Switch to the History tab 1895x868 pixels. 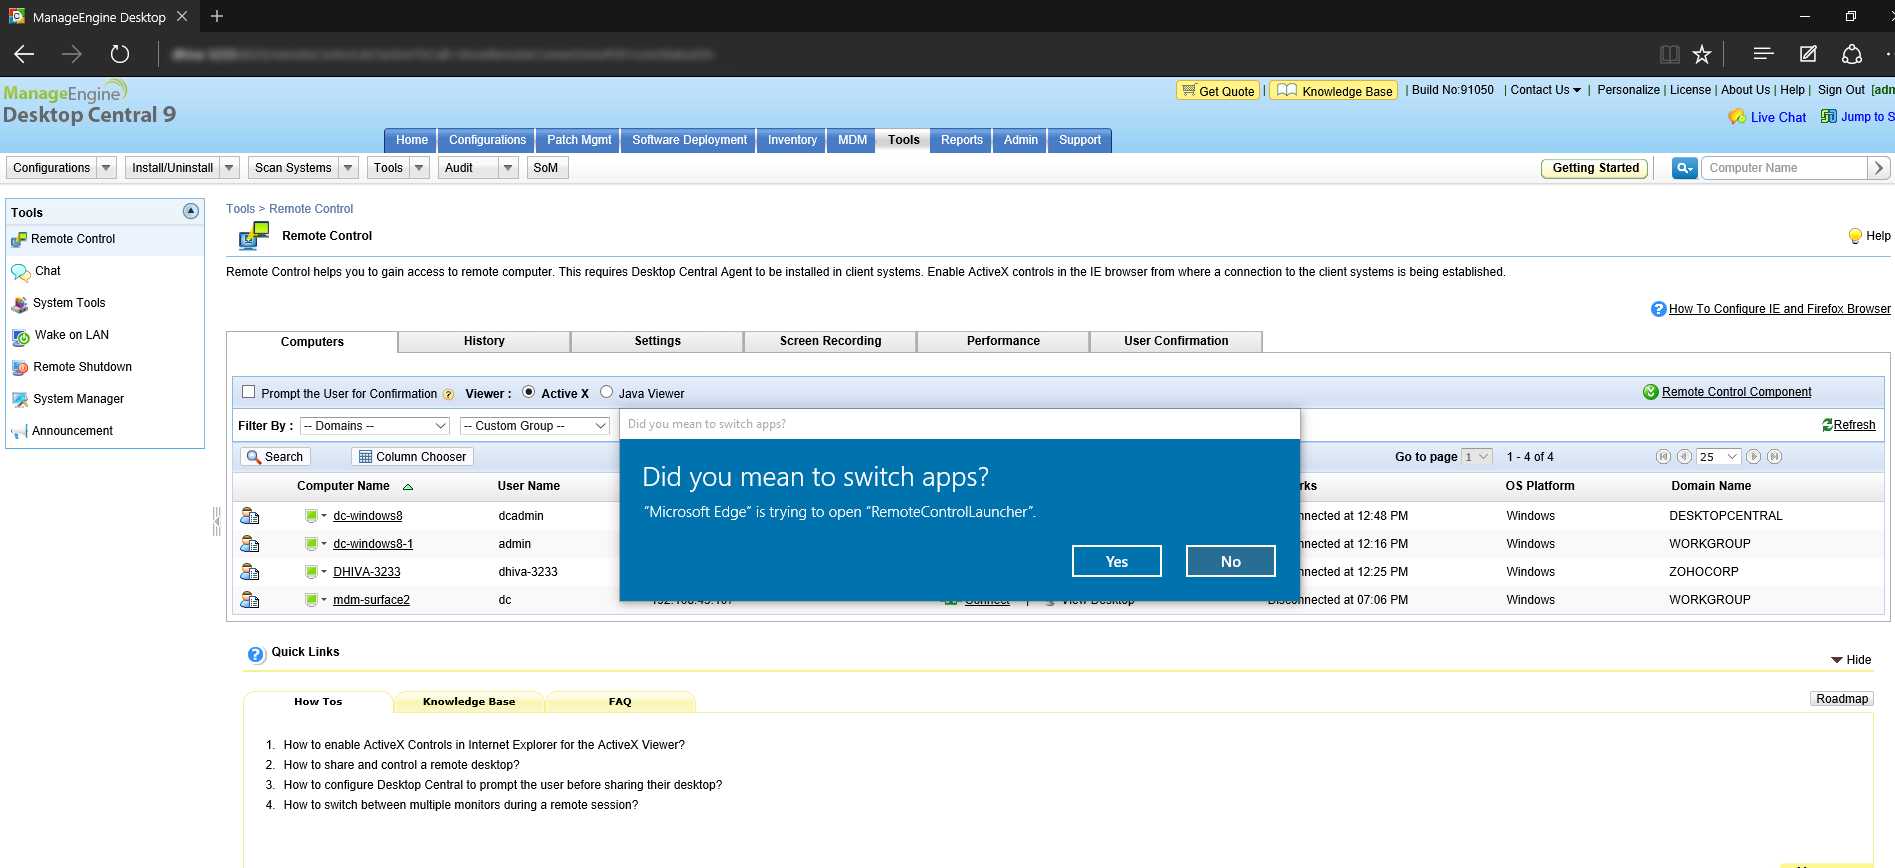[484, 341]
